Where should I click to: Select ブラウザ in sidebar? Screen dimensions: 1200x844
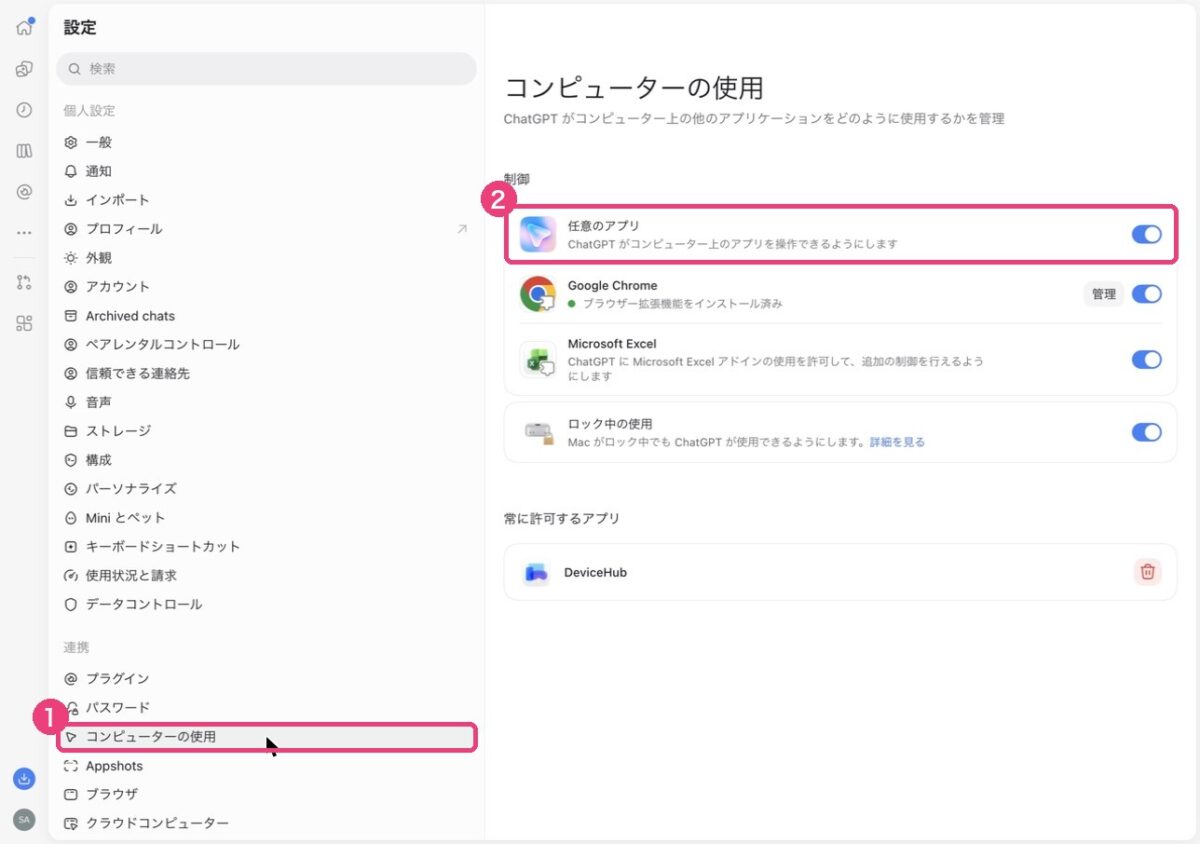[x=266, y=794]
